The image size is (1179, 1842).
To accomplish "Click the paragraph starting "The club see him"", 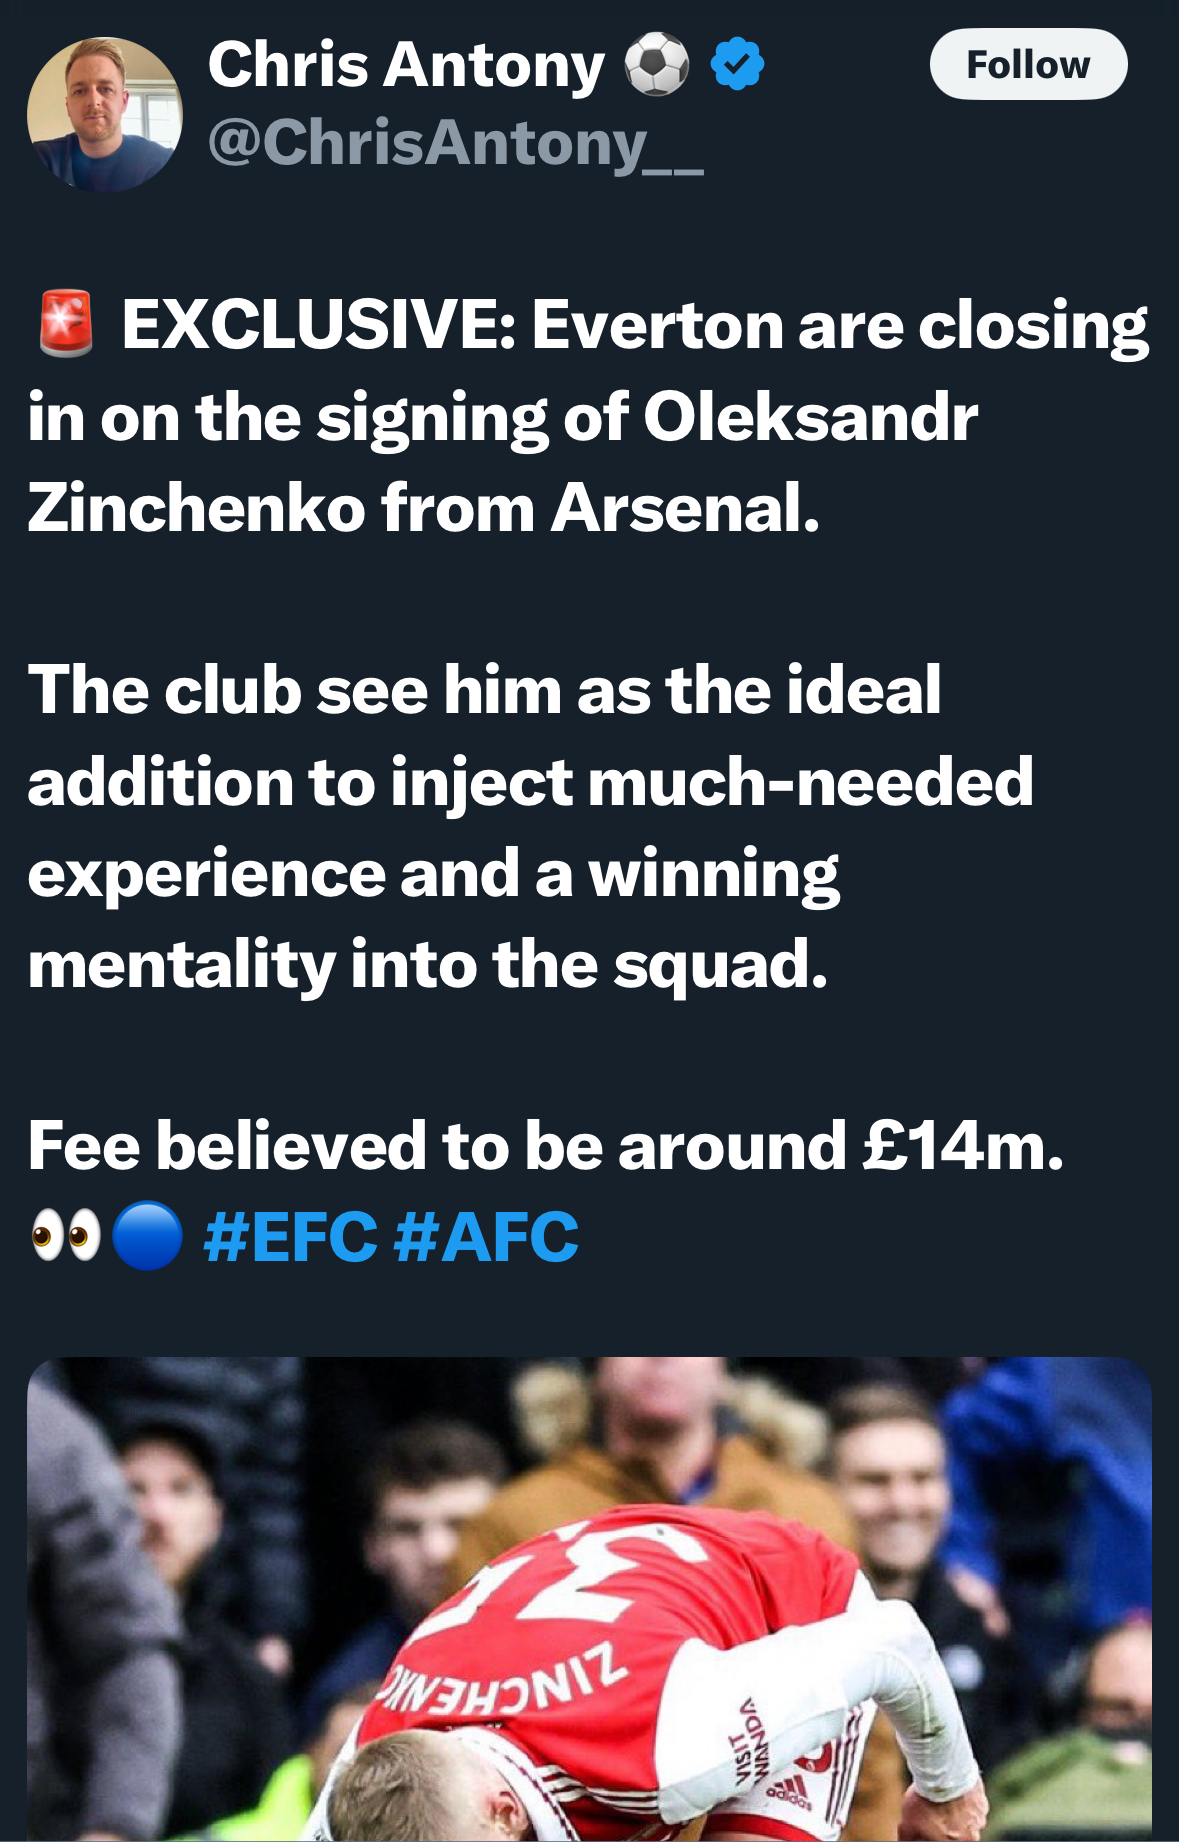I will [530, 827].
